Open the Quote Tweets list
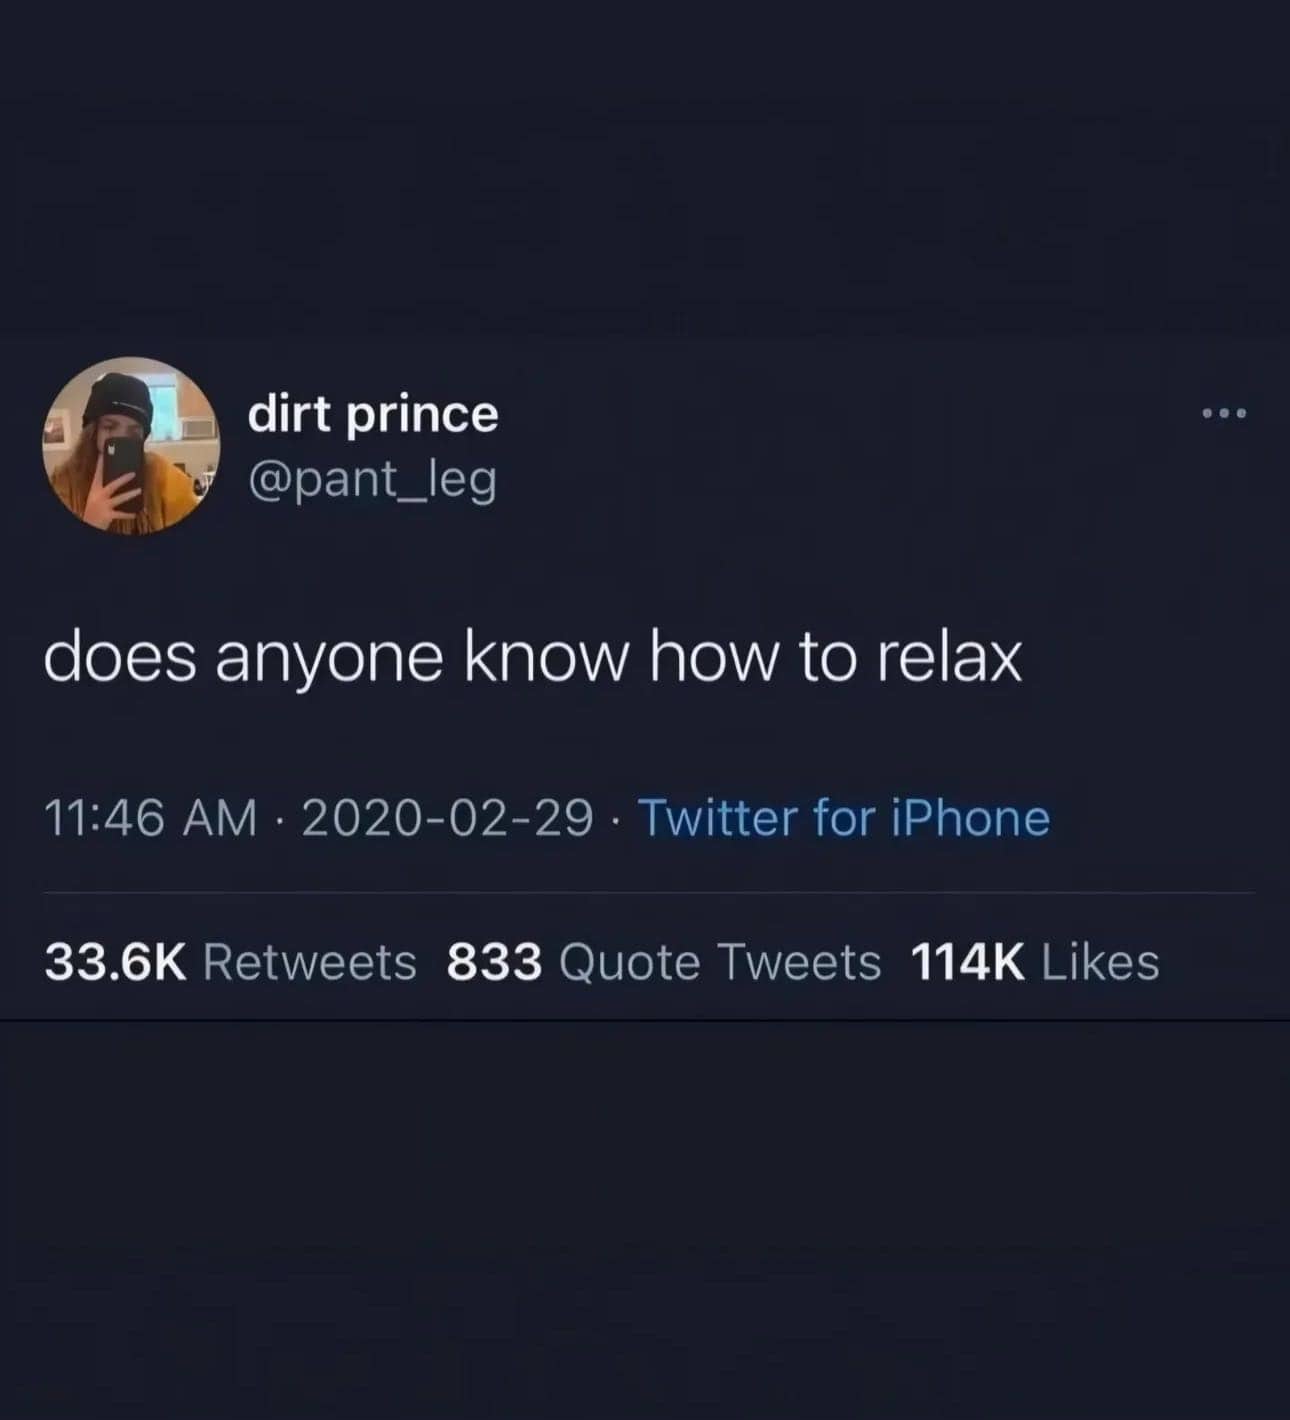 [x=720, y=963]
